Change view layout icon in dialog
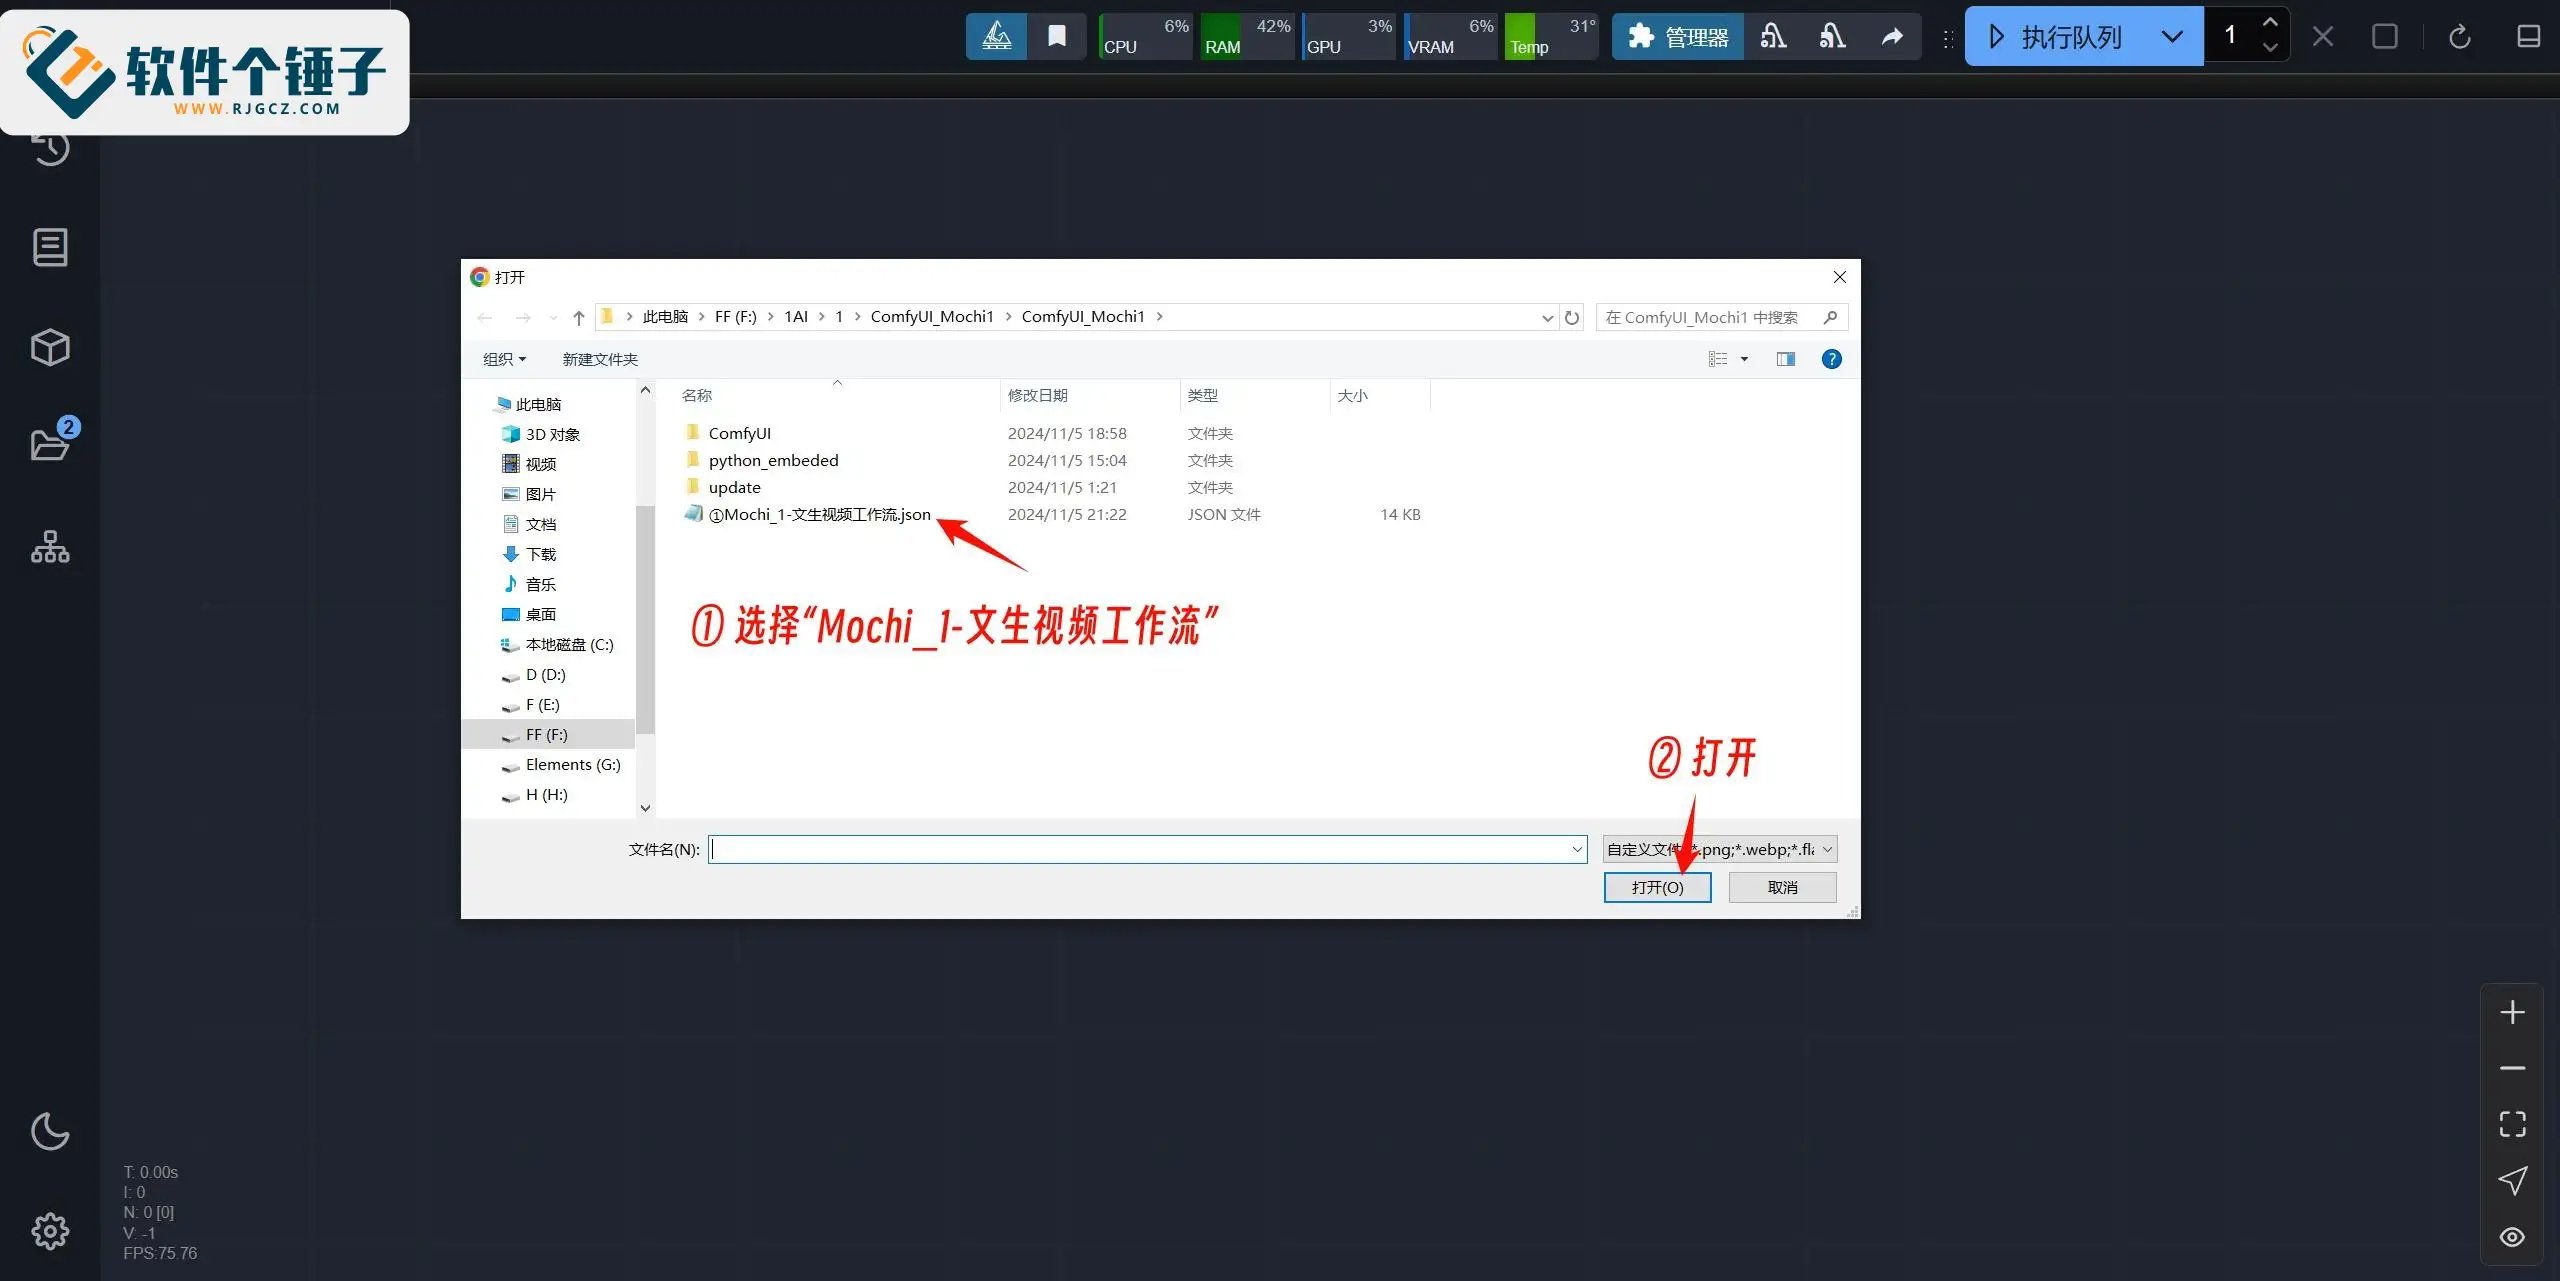This screenshot has height=1281, width=2560. click(1718, 360)
